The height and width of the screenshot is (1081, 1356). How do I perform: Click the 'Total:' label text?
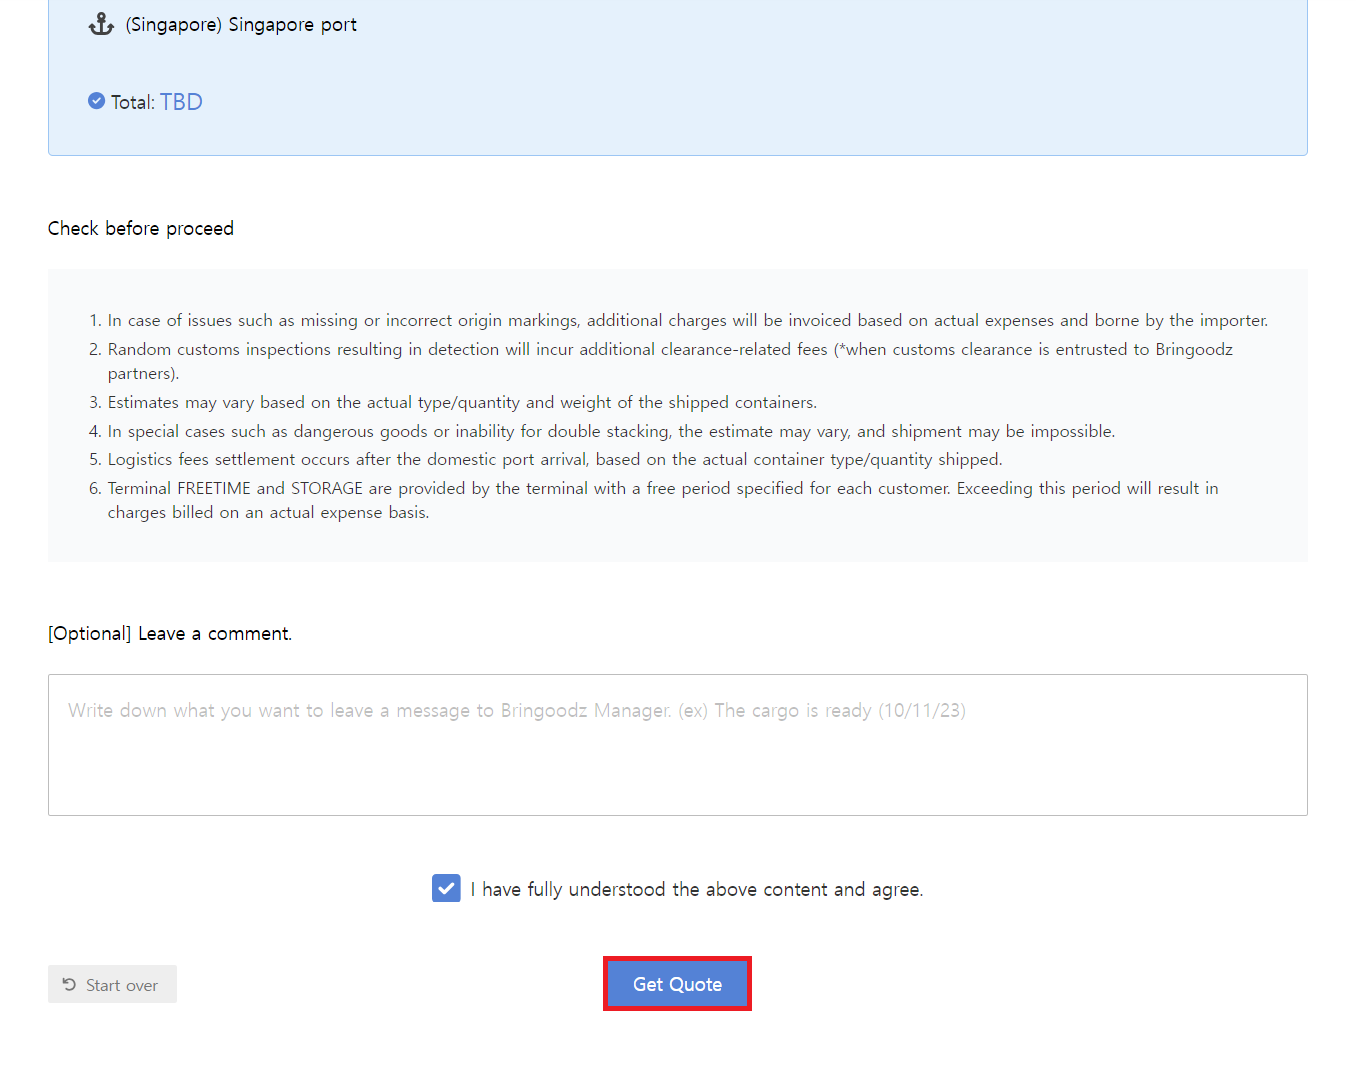click(132, 102)
